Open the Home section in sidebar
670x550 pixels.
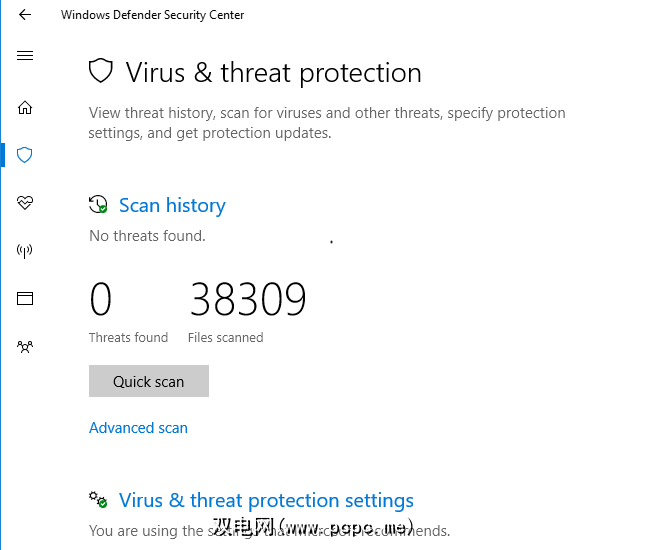tap(25, 108)
